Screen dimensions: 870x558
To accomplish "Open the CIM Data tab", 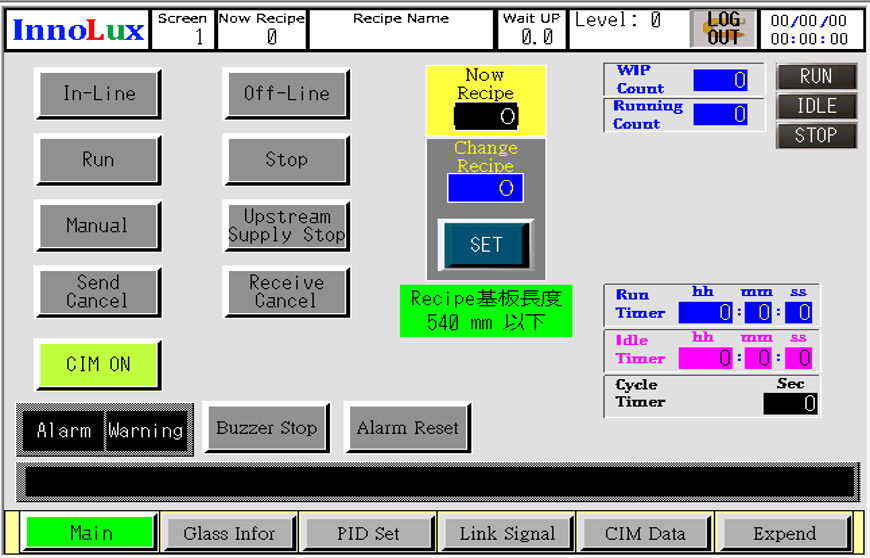I will pyautogui.click(x=645, y=533).
